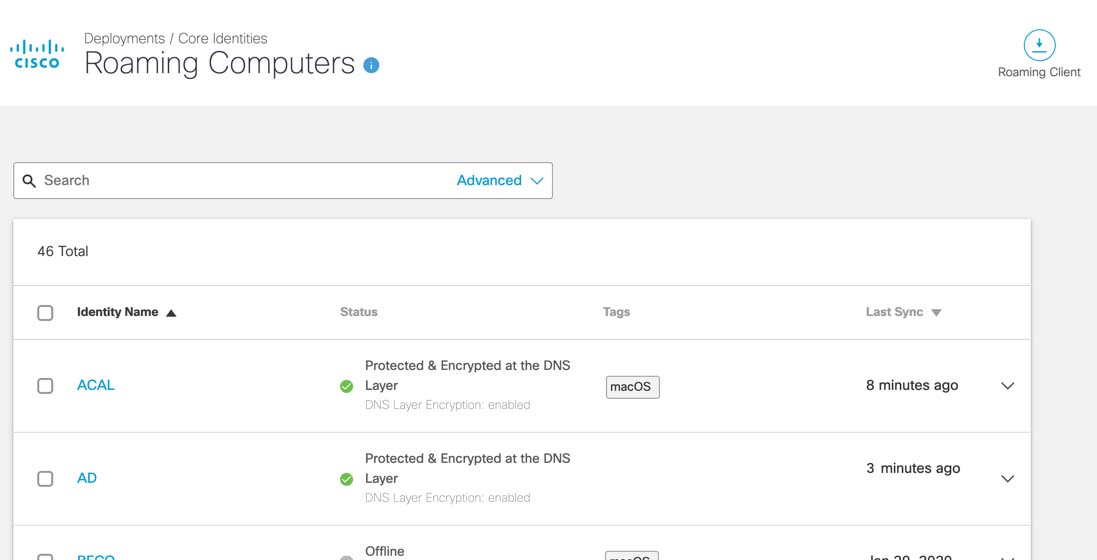This screenshot has height=560, width=1097.
Task: Click the 46 Total count
Action: click(x=63, y=251)
